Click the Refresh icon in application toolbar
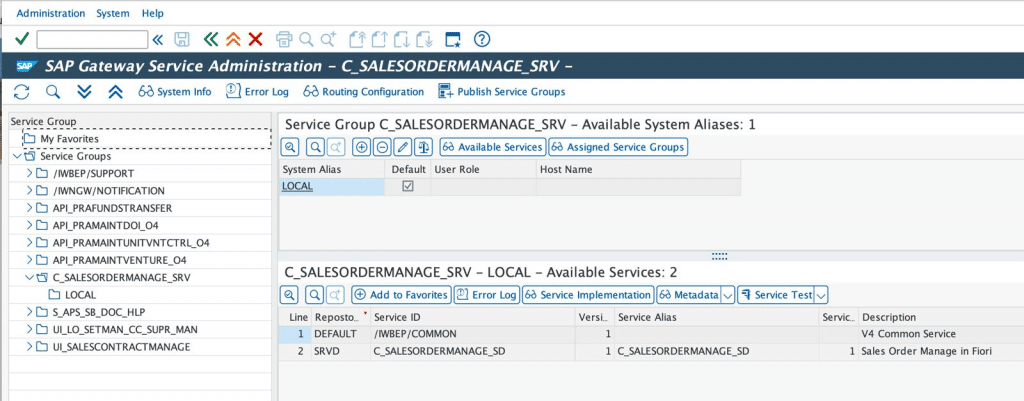Viewport: 1024px width, 401px height. (x=22, y=92)
